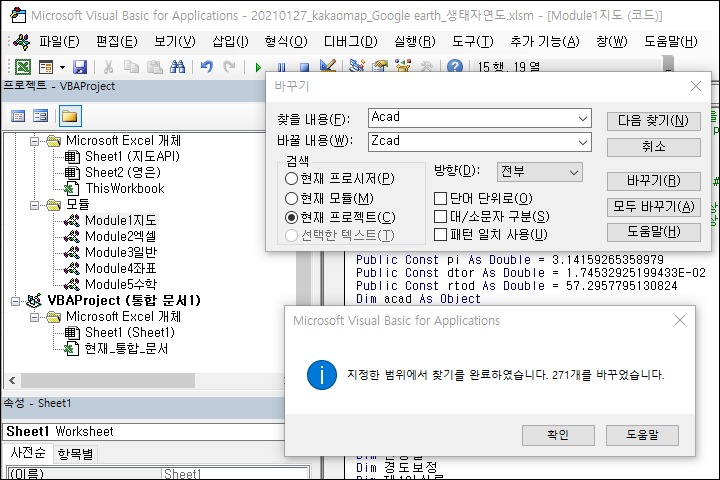720x480 pixels.
Task: Click the project tree horizontal scrollbar thumb
Action: (108, 380)
